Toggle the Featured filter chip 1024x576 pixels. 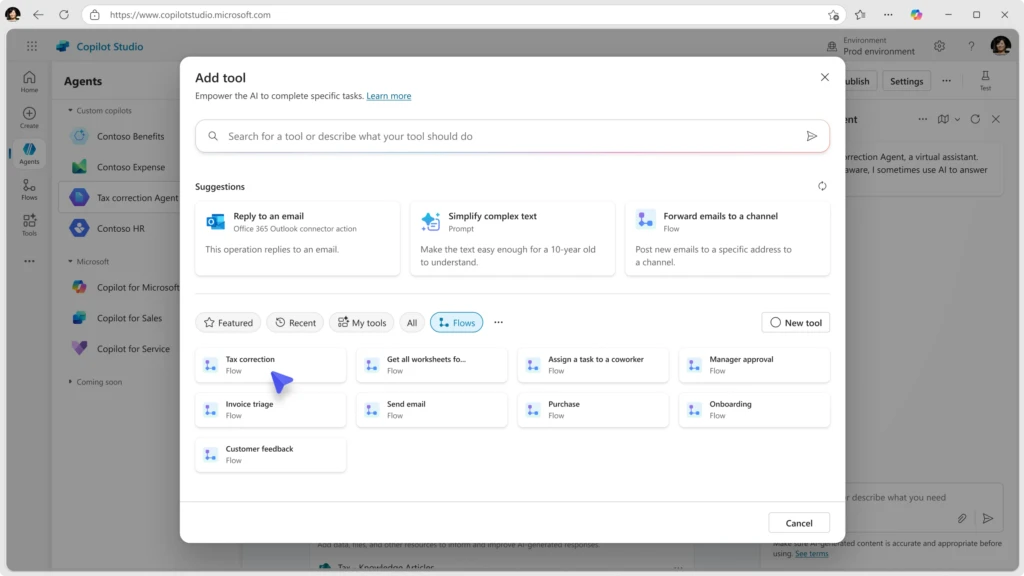(x=228, y=322)
